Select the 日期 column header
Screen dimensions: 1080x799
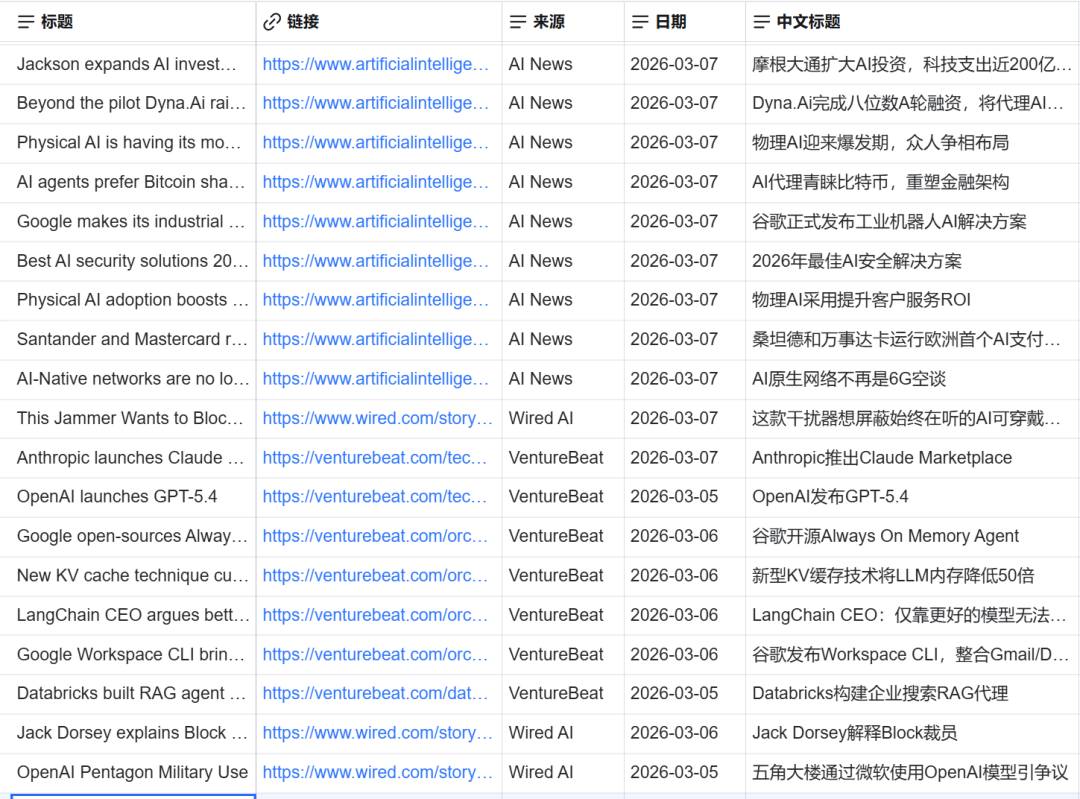pos(685,22)
